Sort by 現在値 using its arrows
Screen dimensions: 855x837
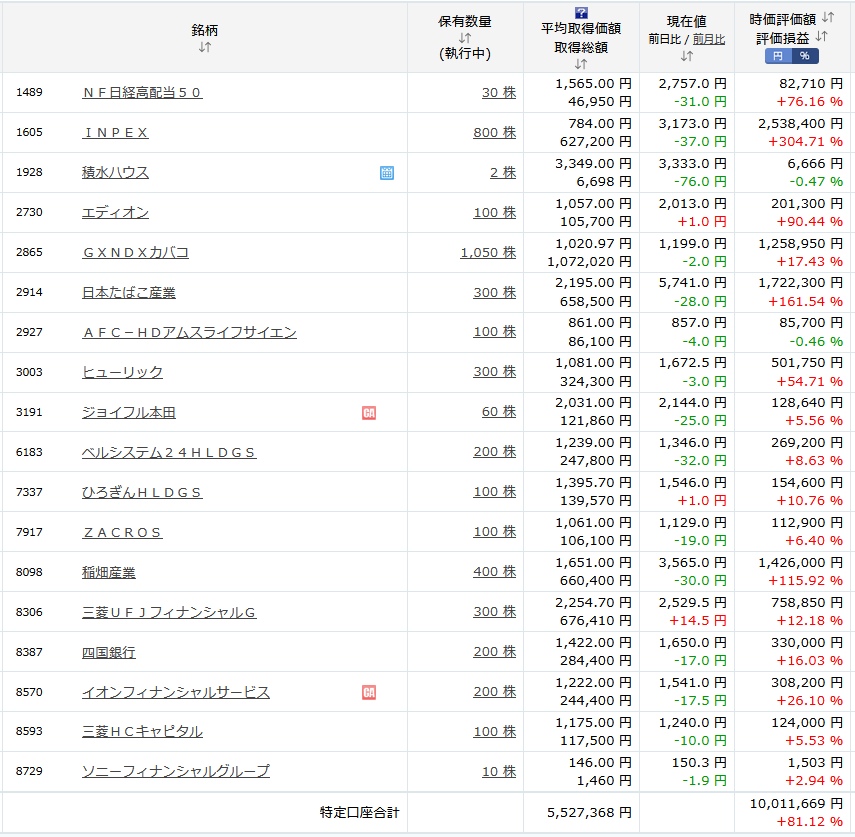coord(687,56)
